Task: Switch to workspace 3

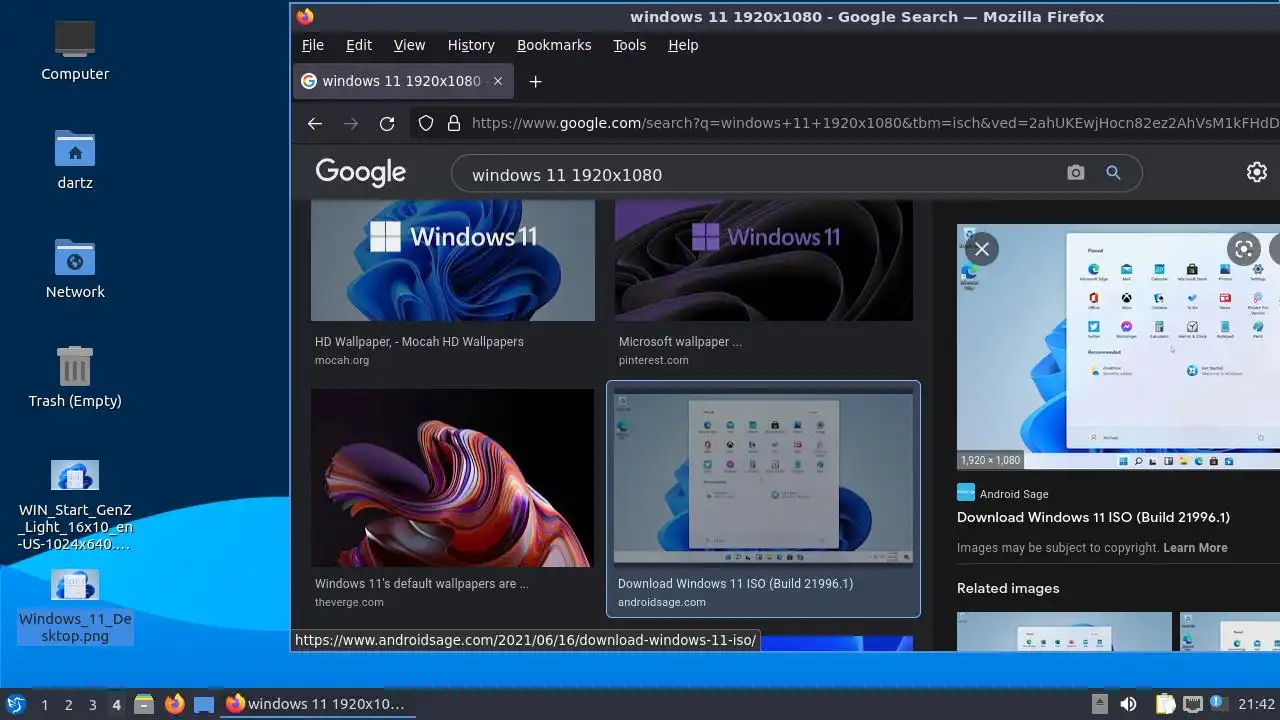Action: click(92, 705)
